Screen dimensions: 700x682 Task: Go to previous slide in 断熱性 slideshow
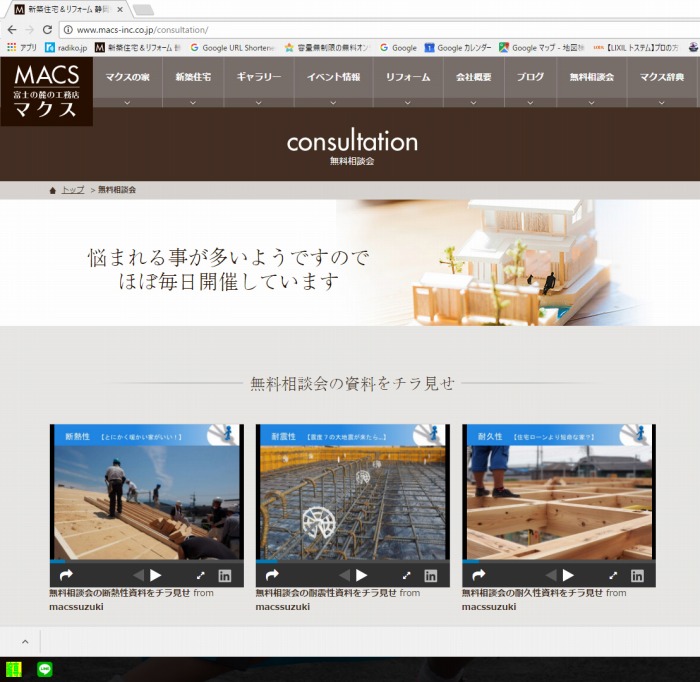click(x=138, y=575)
